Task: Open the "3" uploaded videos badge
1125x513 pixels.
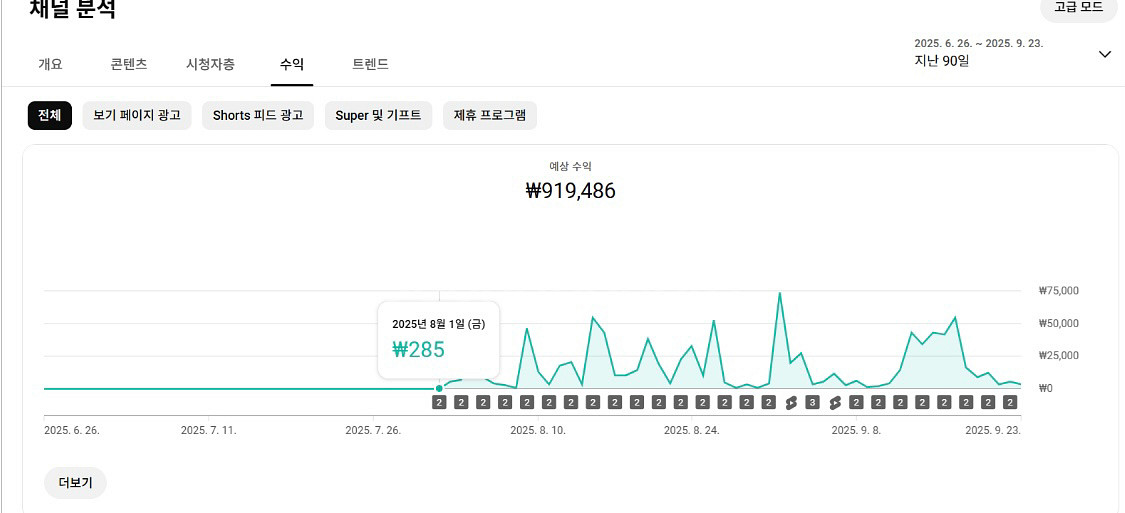Action: 813,403
